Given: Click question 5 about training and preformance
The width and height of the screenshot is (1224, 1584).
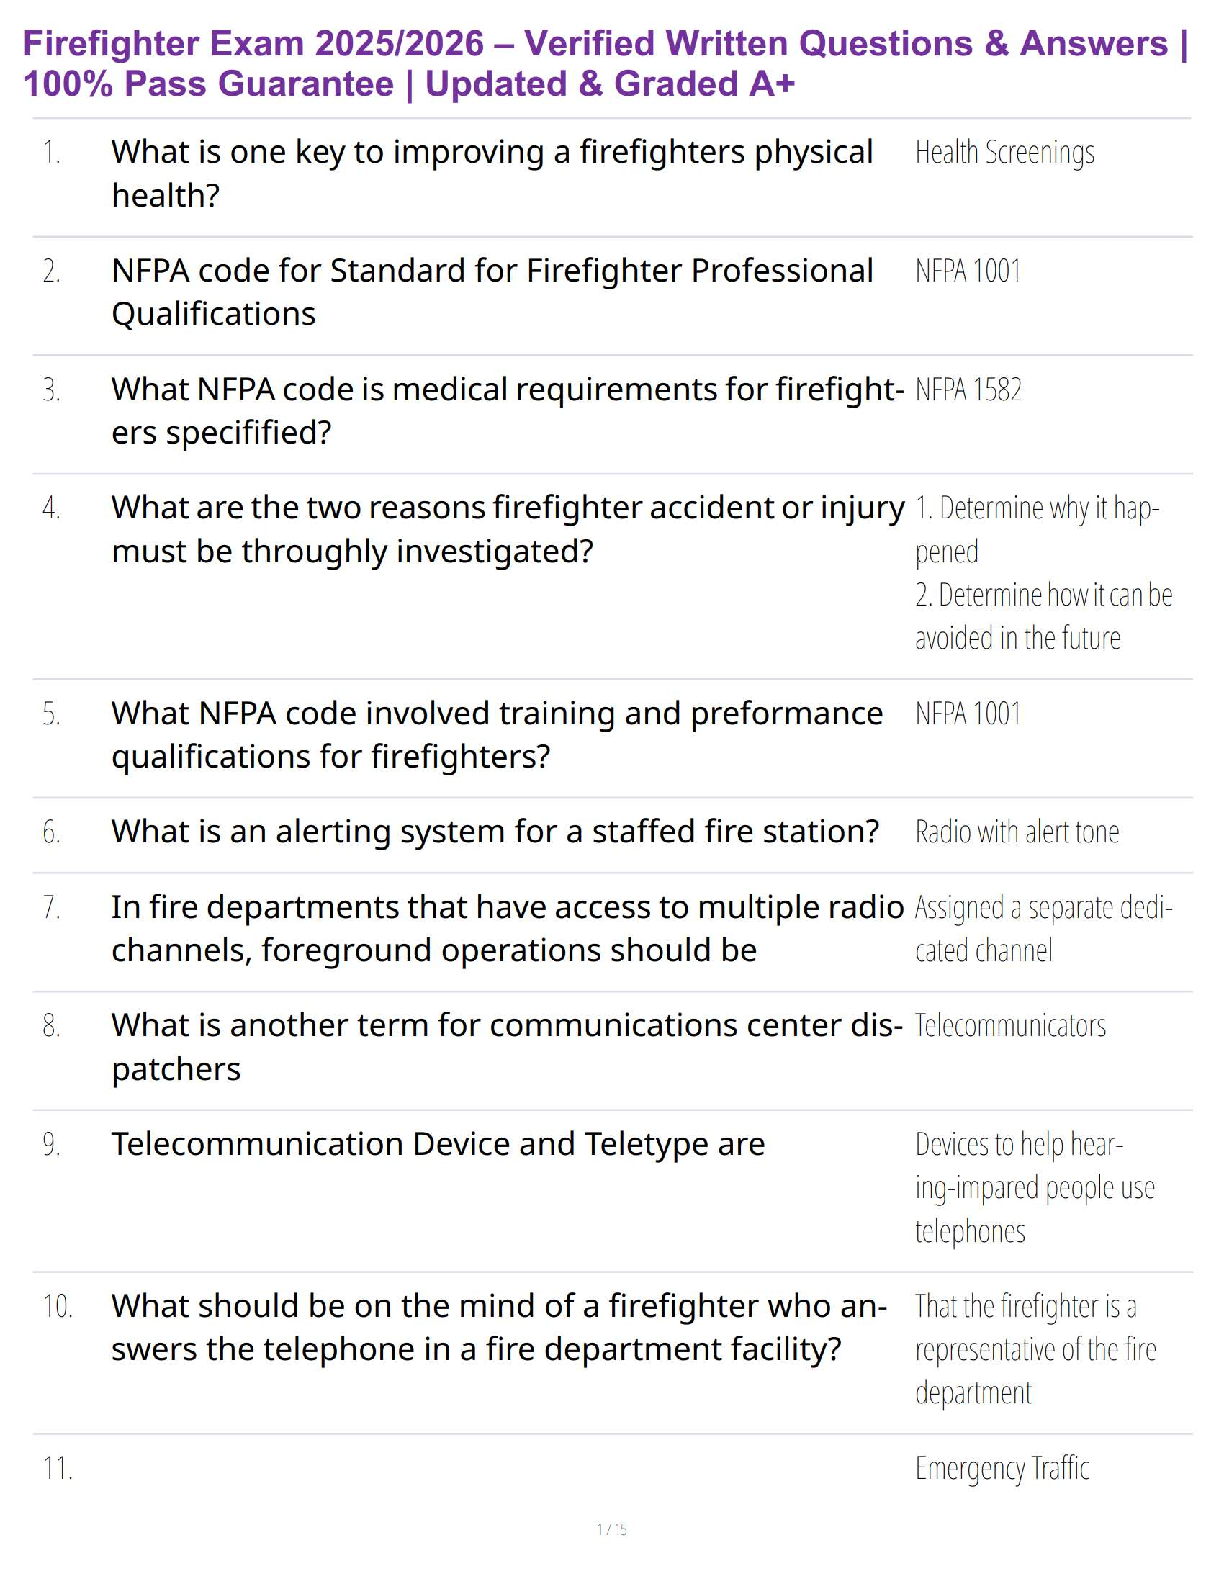Looking at the screenshot, I should 496,734.
